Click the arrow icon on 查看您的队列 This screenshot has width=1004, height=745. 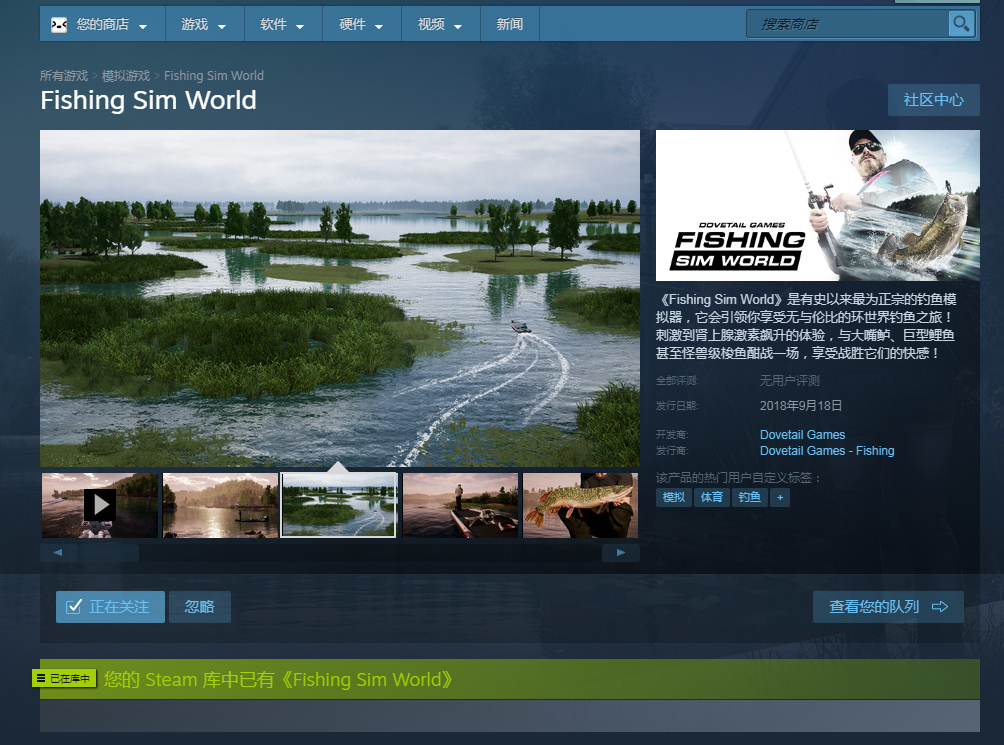click(x=940, y=607)
